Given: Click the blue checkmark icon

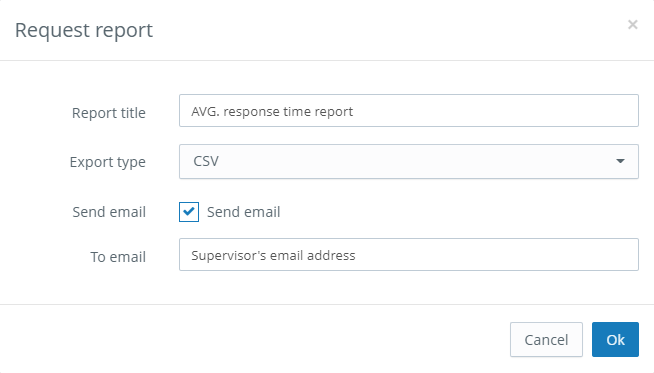Looking at the screenshot, I should (189, 211).
